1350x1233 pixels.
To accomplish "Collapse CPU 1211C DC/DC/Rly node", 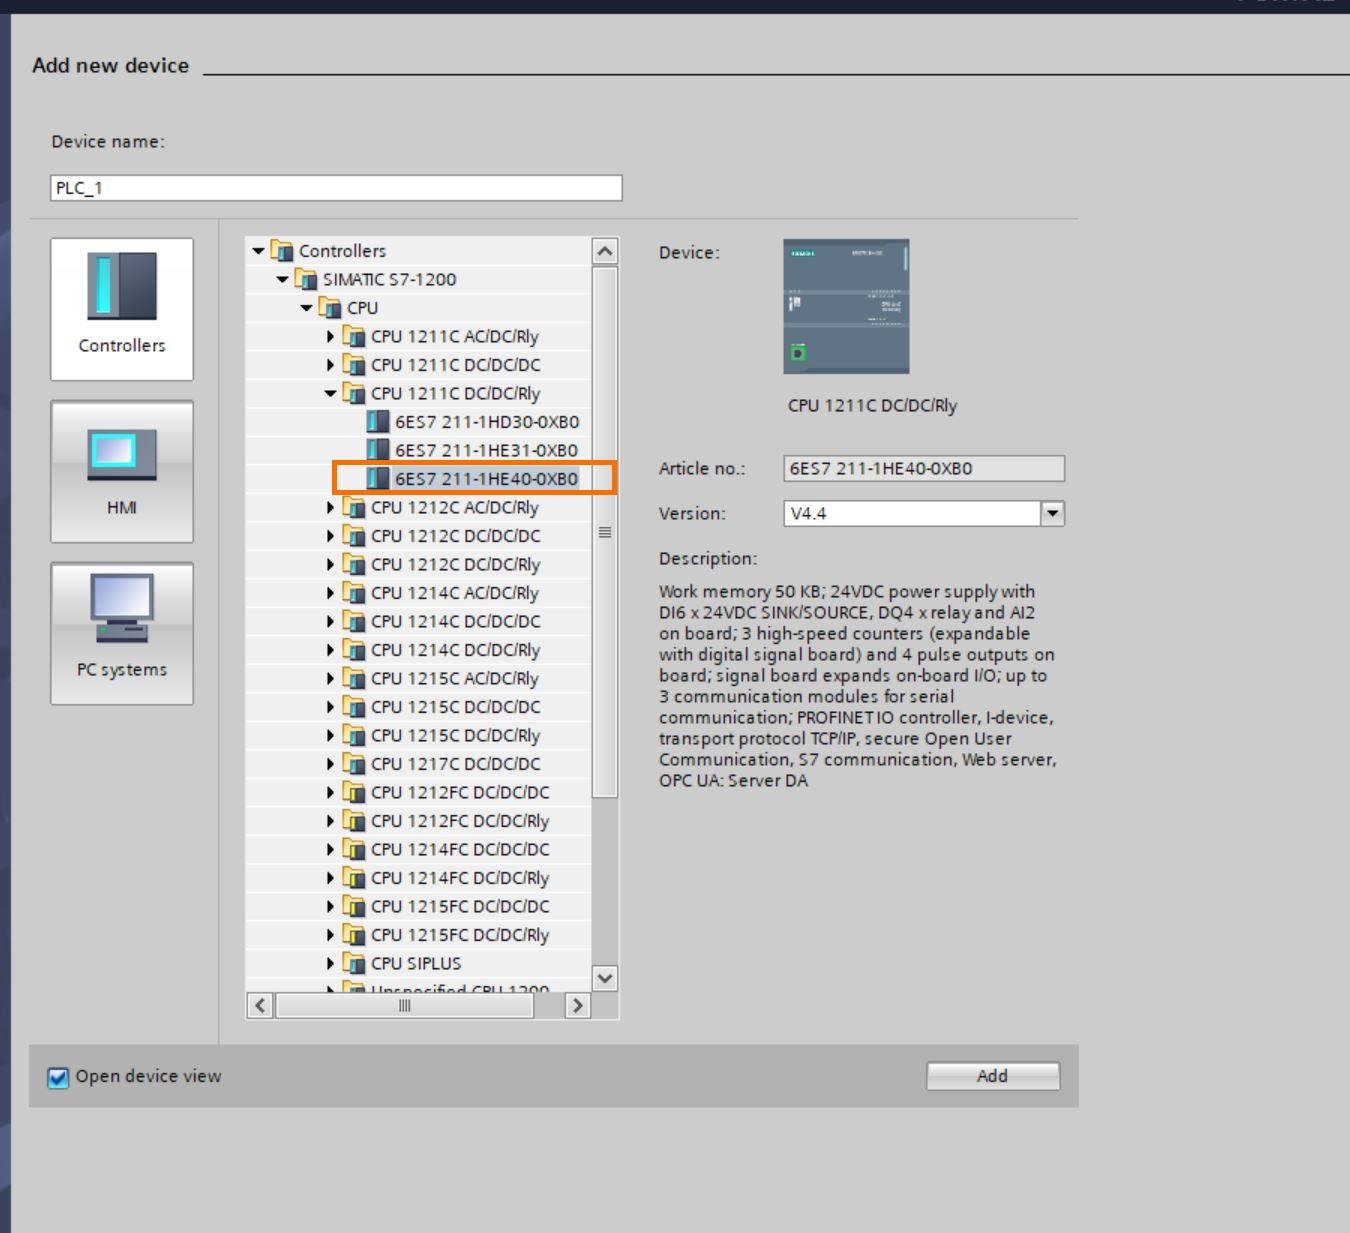I will click(x=331, y=394).
